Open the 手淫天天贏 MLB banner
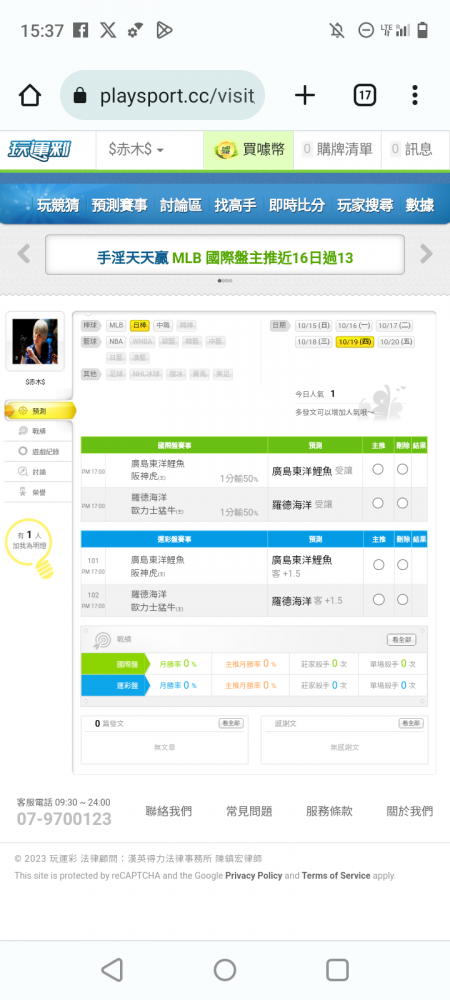This screenshot has width=450, height=1000. tap(225, 257)
